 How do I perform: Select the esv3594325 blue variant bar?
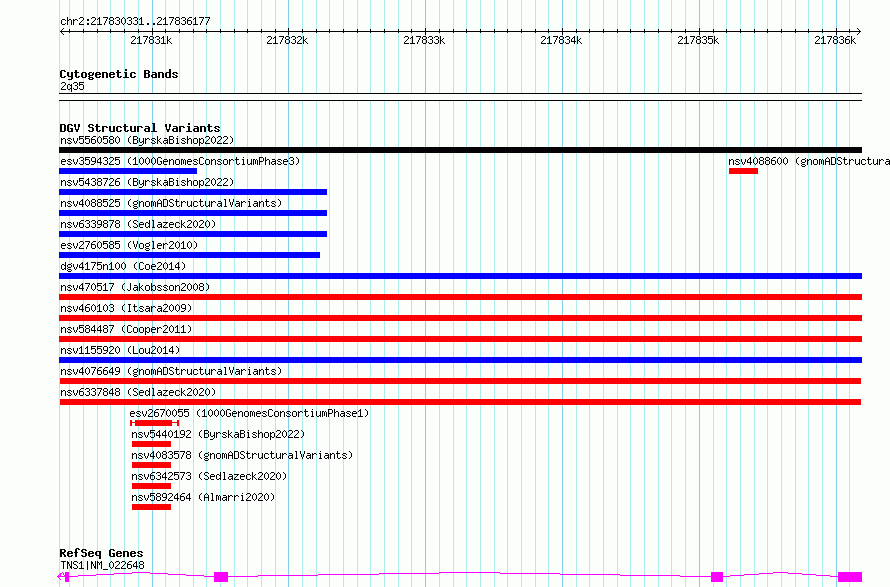[x=128, y=171]
